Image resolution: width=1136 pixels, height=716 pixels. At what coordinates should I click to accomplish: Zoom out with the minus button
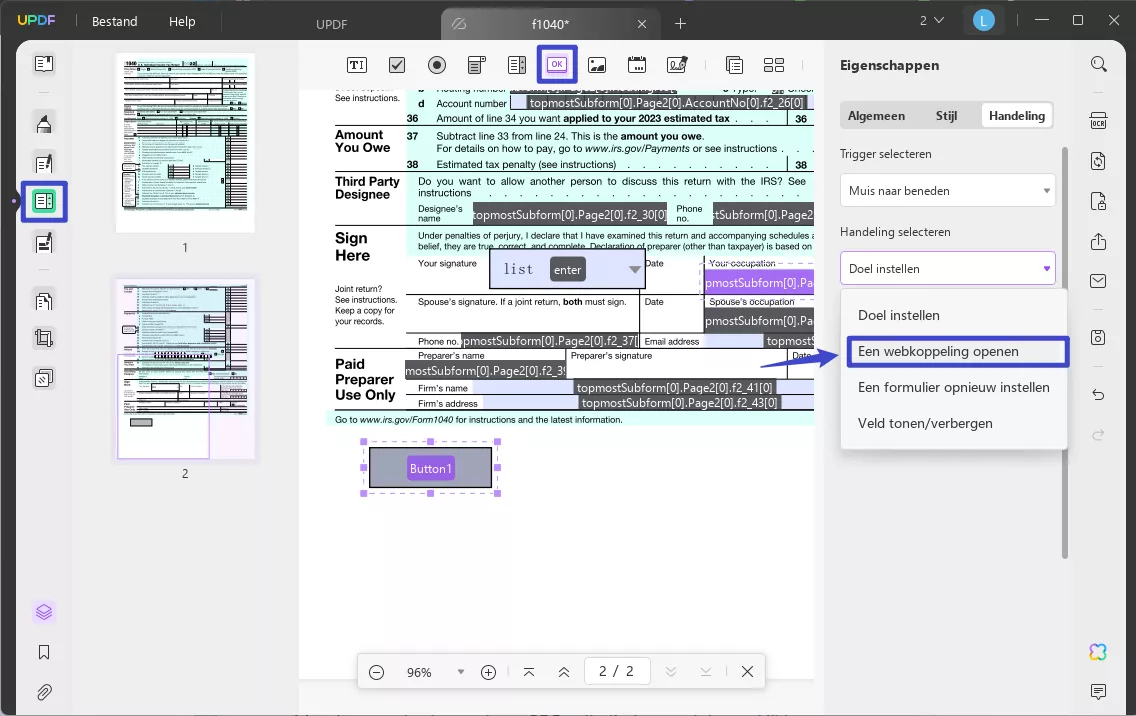click(x=376, y=672)
